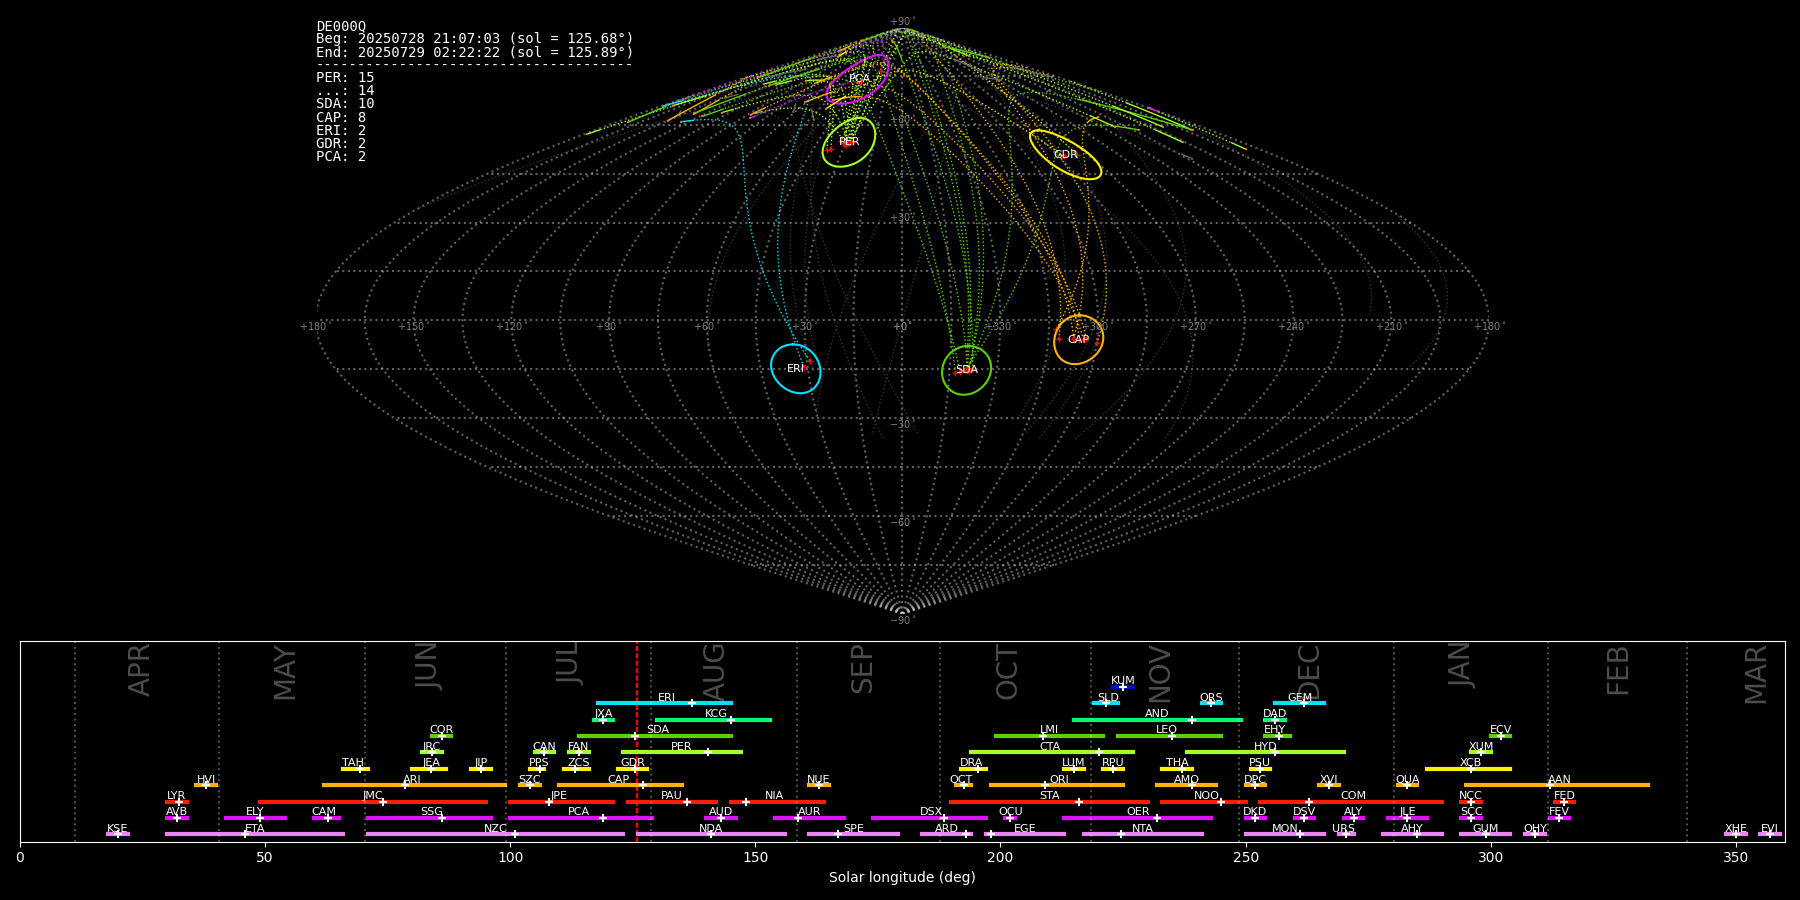Screen dimensions: 1800x900
Task: Click the 'CAP: 8' legend entry
Action: tap(341, 117)
